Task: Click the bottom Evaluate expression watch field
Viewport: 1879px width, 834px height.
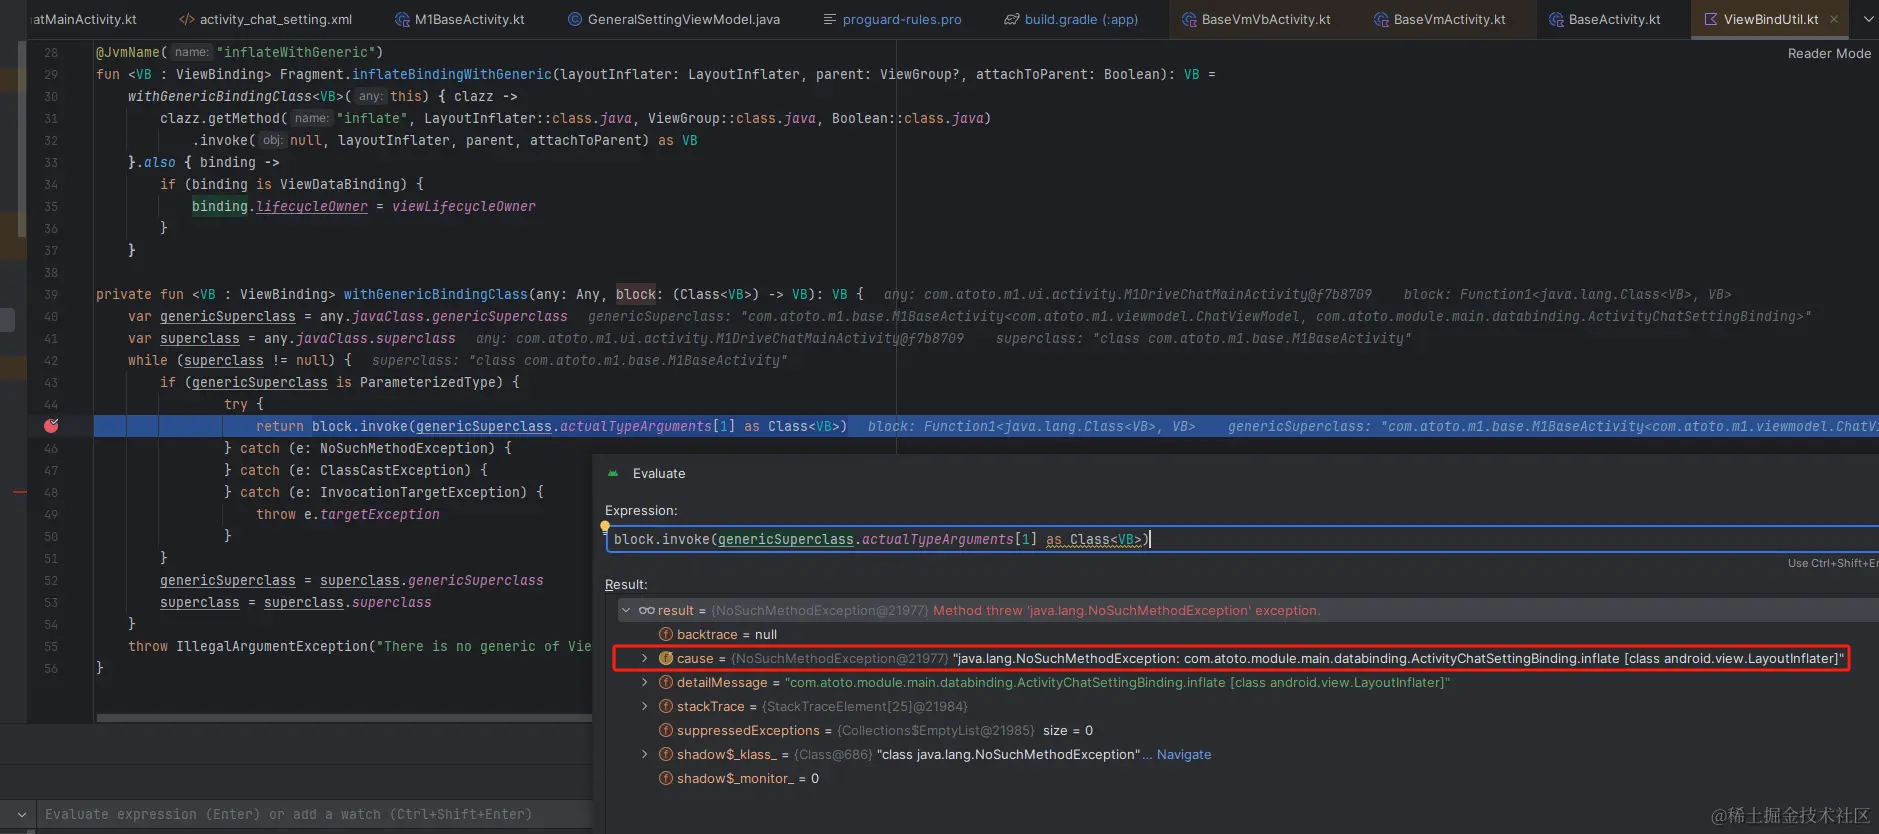Action: pyautogui.click(x=315, y=815)
